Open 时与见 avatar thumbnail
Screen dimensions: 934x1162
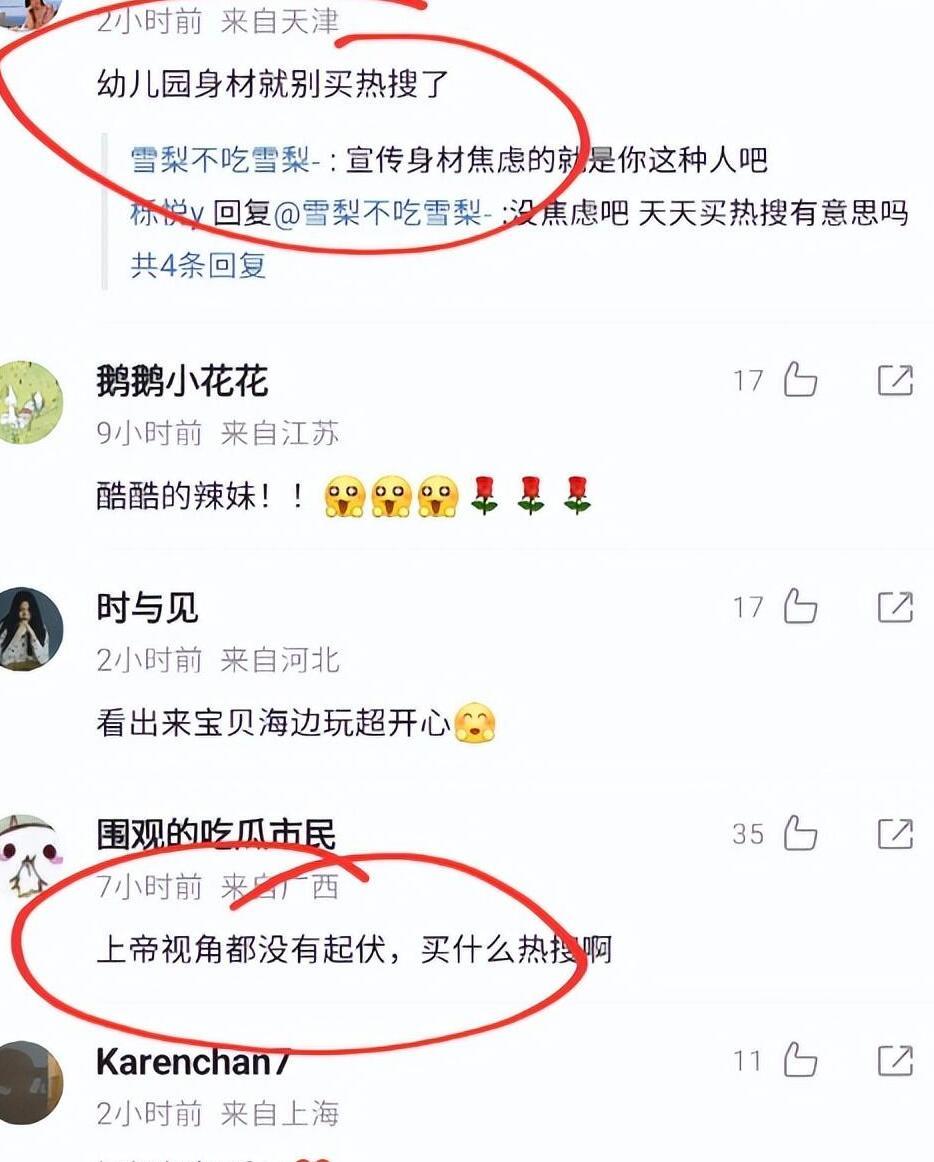pyautogui.click(x=30, y=629)
